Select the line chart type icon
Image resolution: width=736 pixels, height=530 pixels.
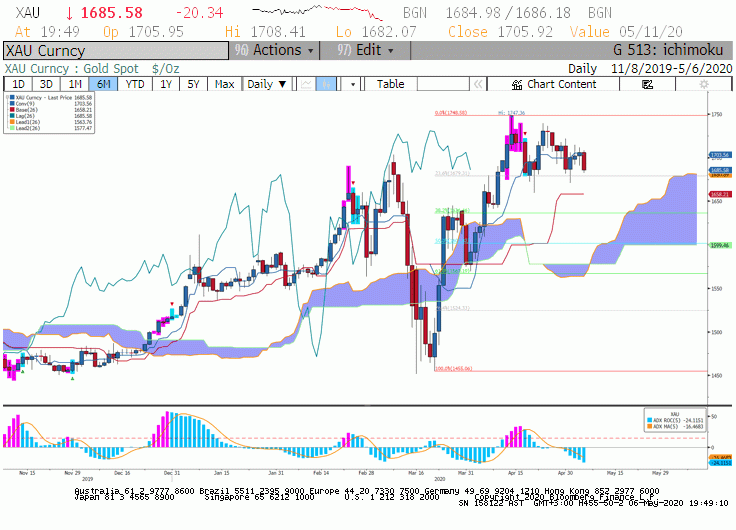(x=307, y=84)
